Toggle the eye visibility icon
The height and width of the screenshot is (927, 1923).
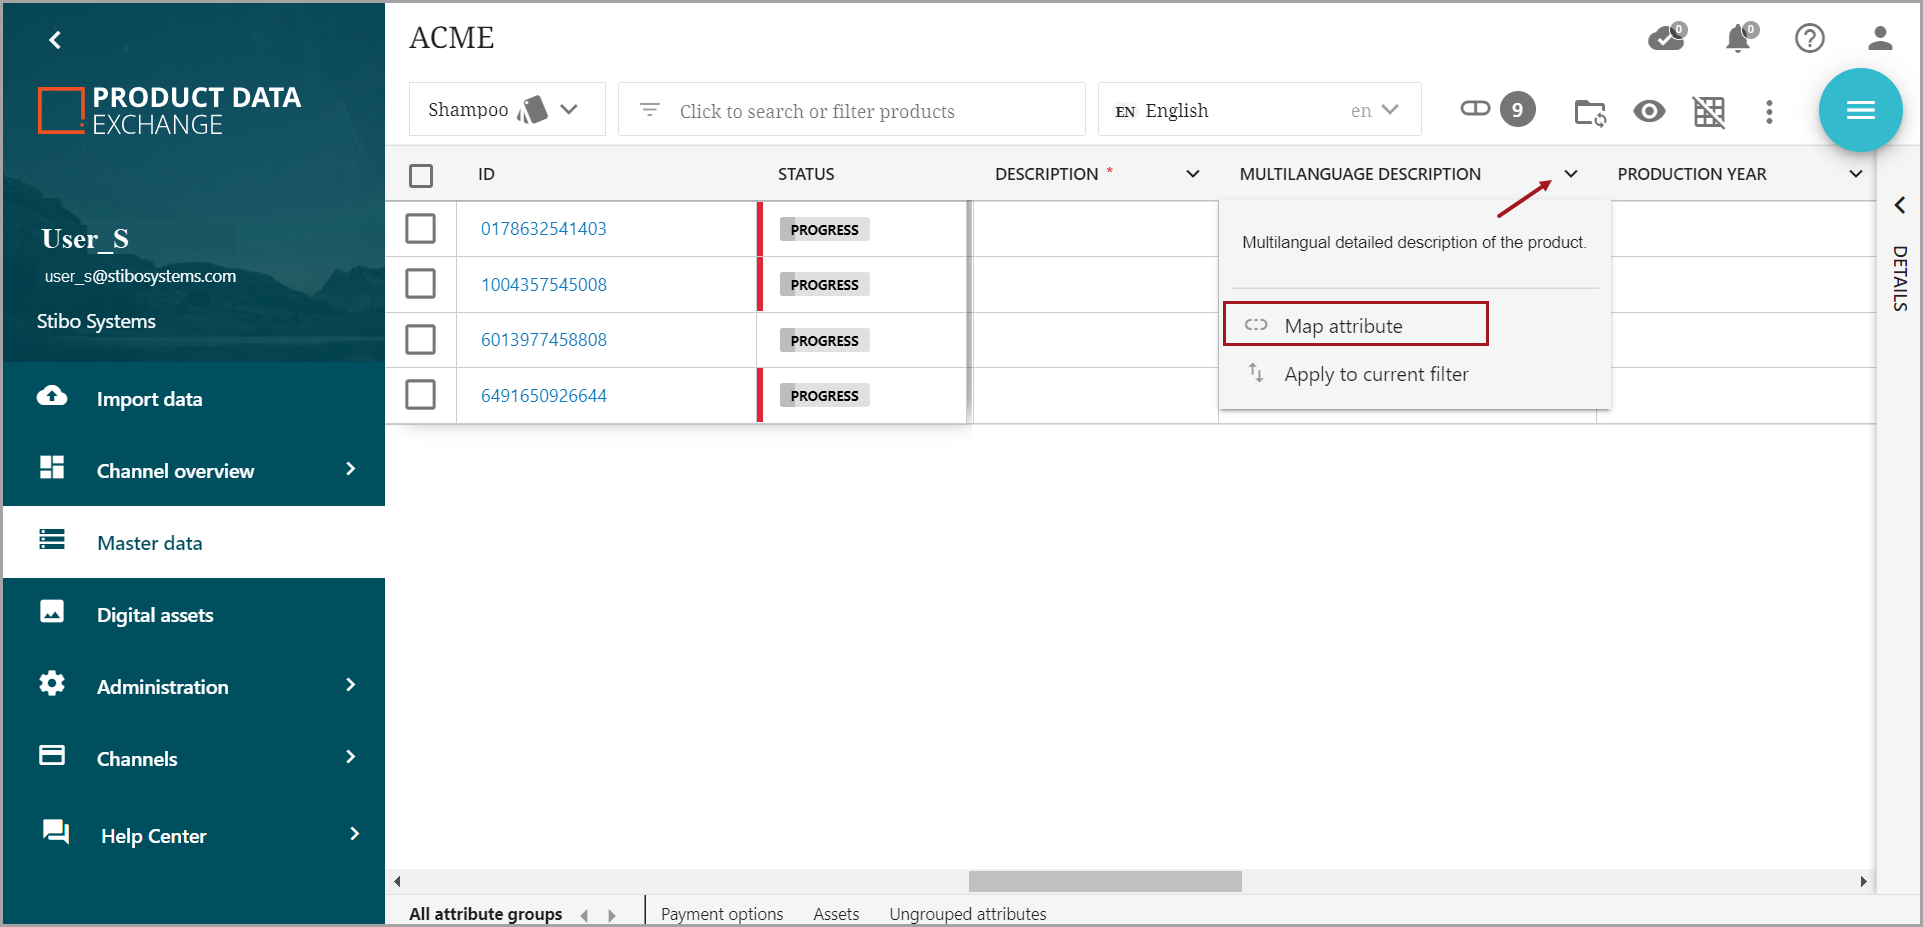pyautogui.click(x=1649, y=111)
